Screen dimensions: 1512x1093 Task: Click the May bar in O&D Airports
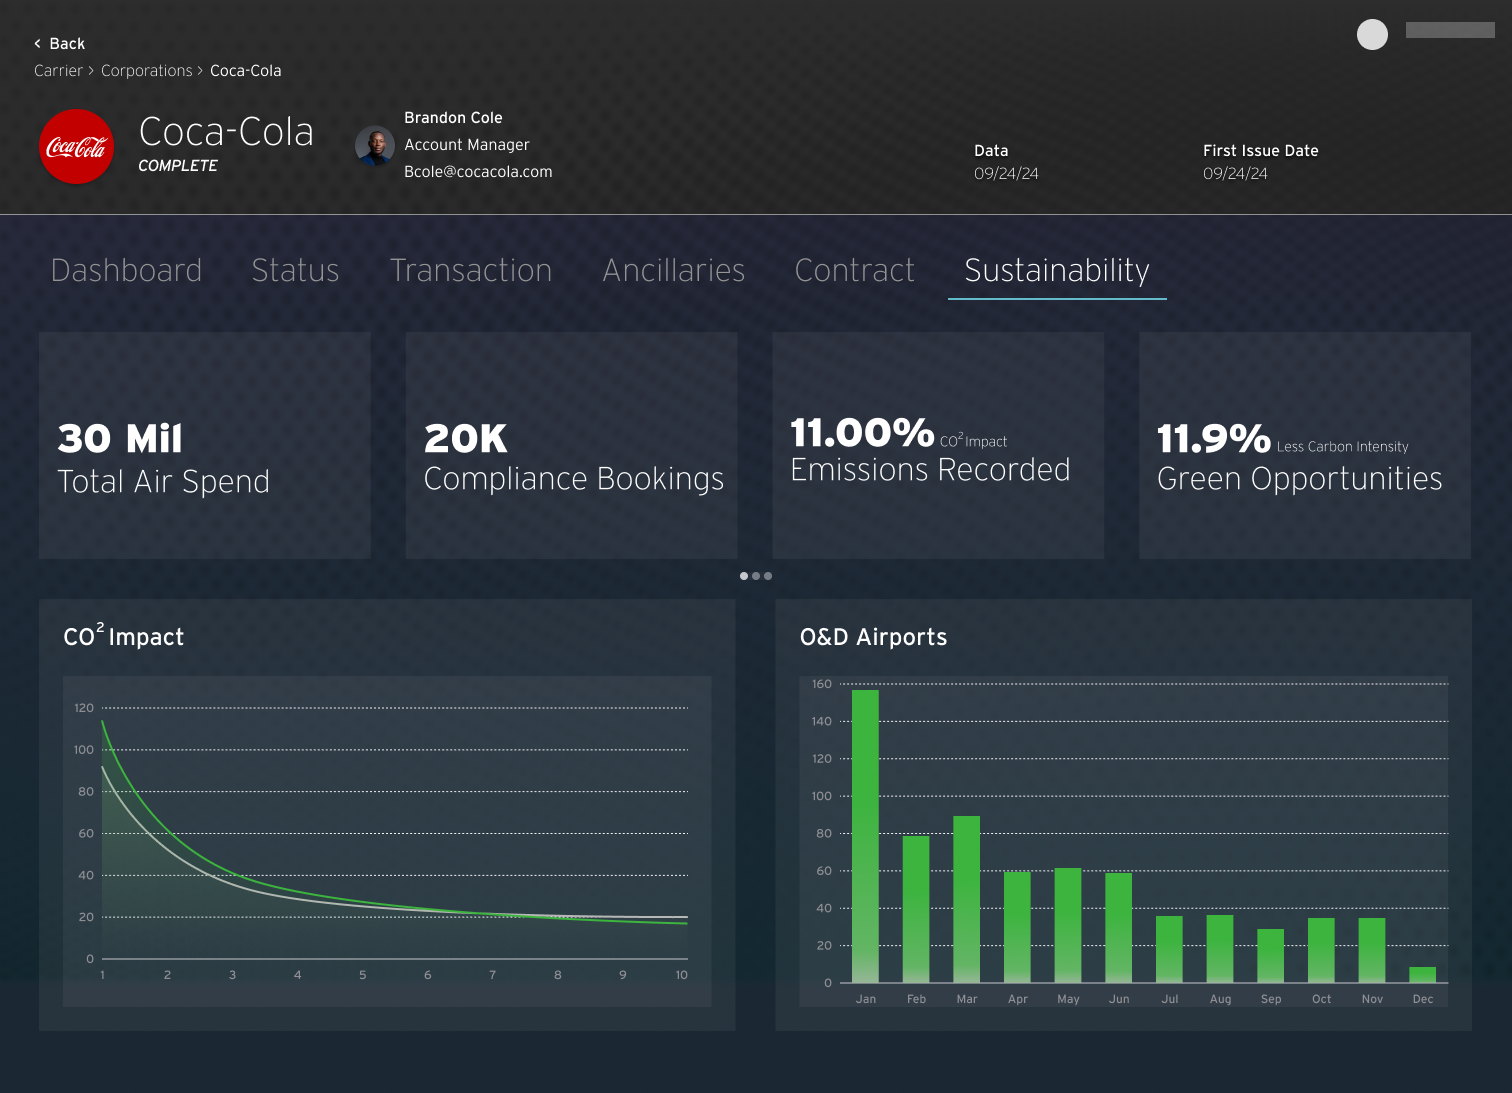click(1068, 925)
